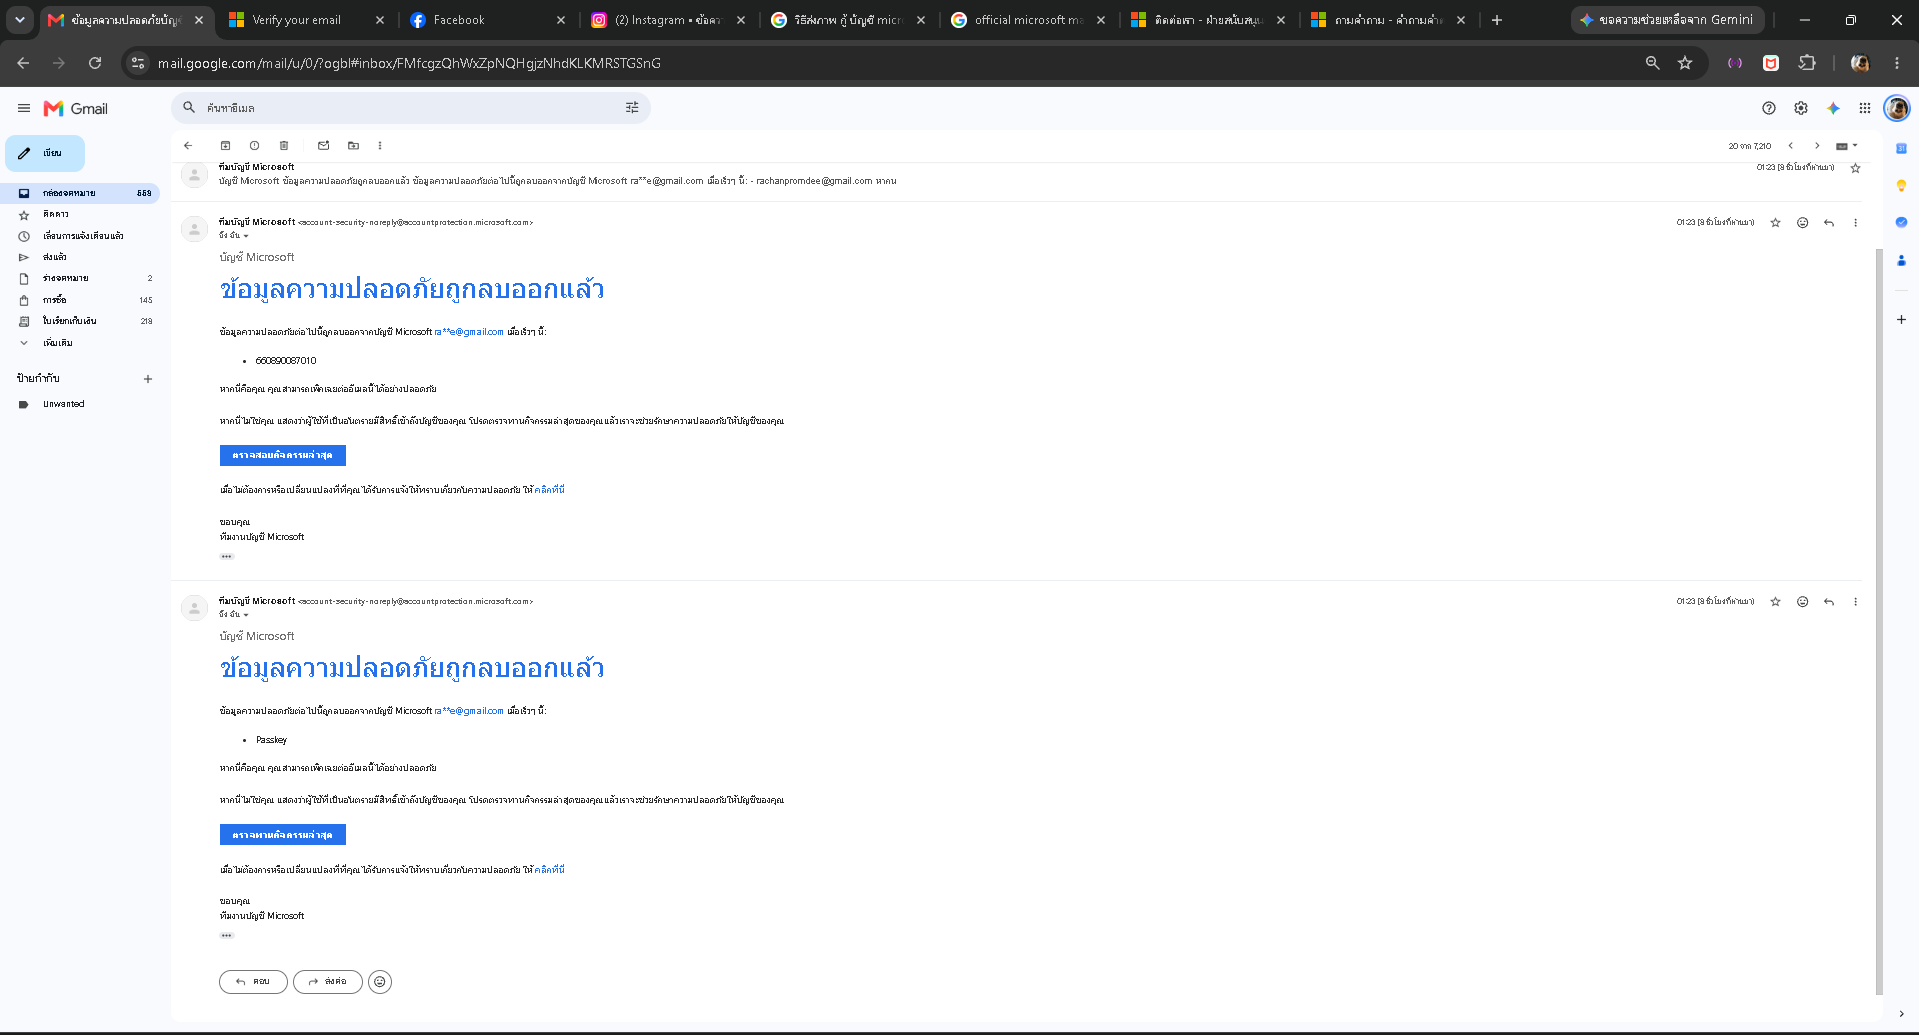Reply arrow icon on the 660890087010 email
This screenshot has width=1919, height=1035.
pos(1829,223)
